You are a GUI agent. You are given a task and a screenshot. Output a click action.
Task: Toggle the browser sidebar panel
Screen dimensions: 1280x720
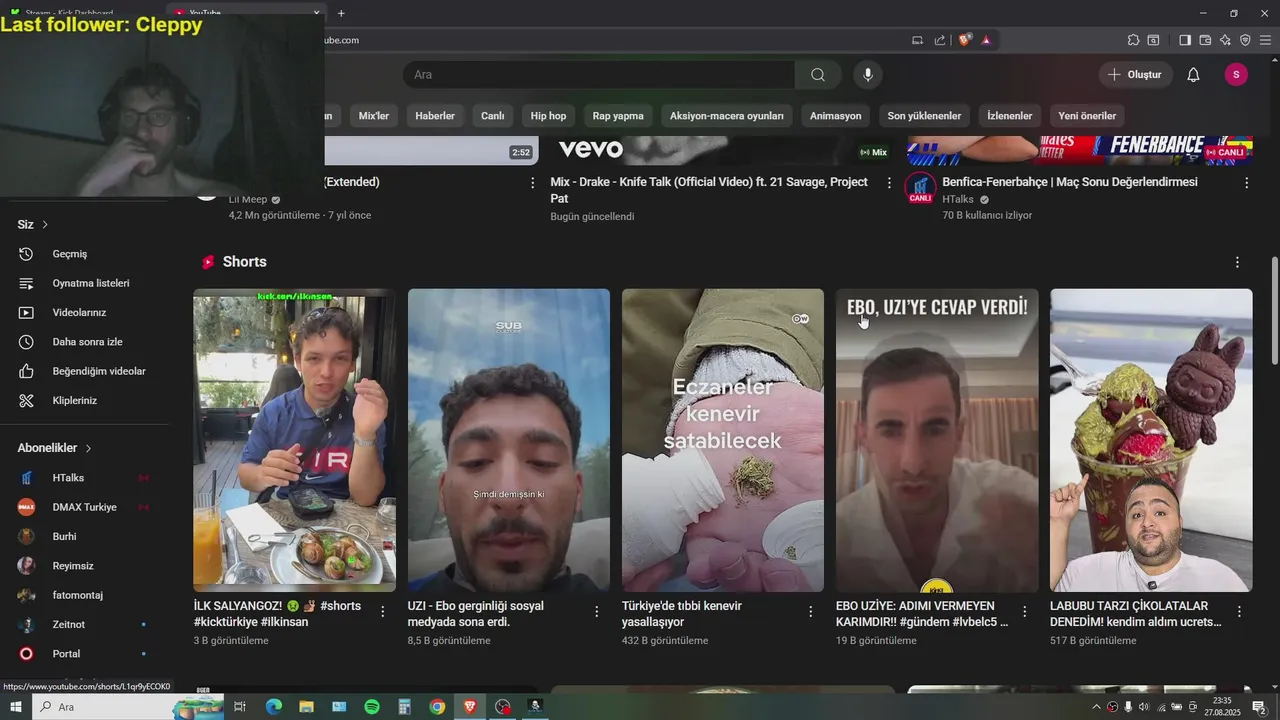[x=1185, y=40]
